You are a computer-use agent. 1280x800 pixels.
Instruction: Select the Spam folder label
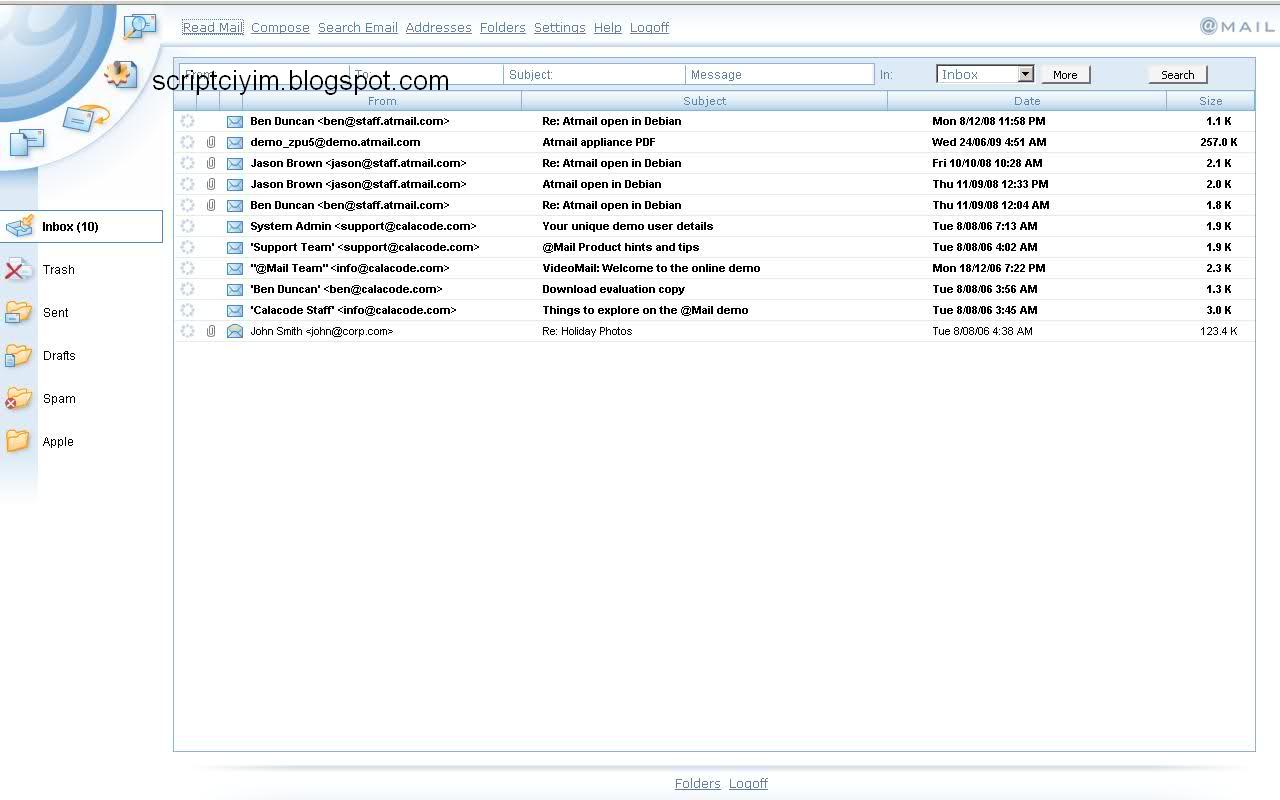click(59, 399)
